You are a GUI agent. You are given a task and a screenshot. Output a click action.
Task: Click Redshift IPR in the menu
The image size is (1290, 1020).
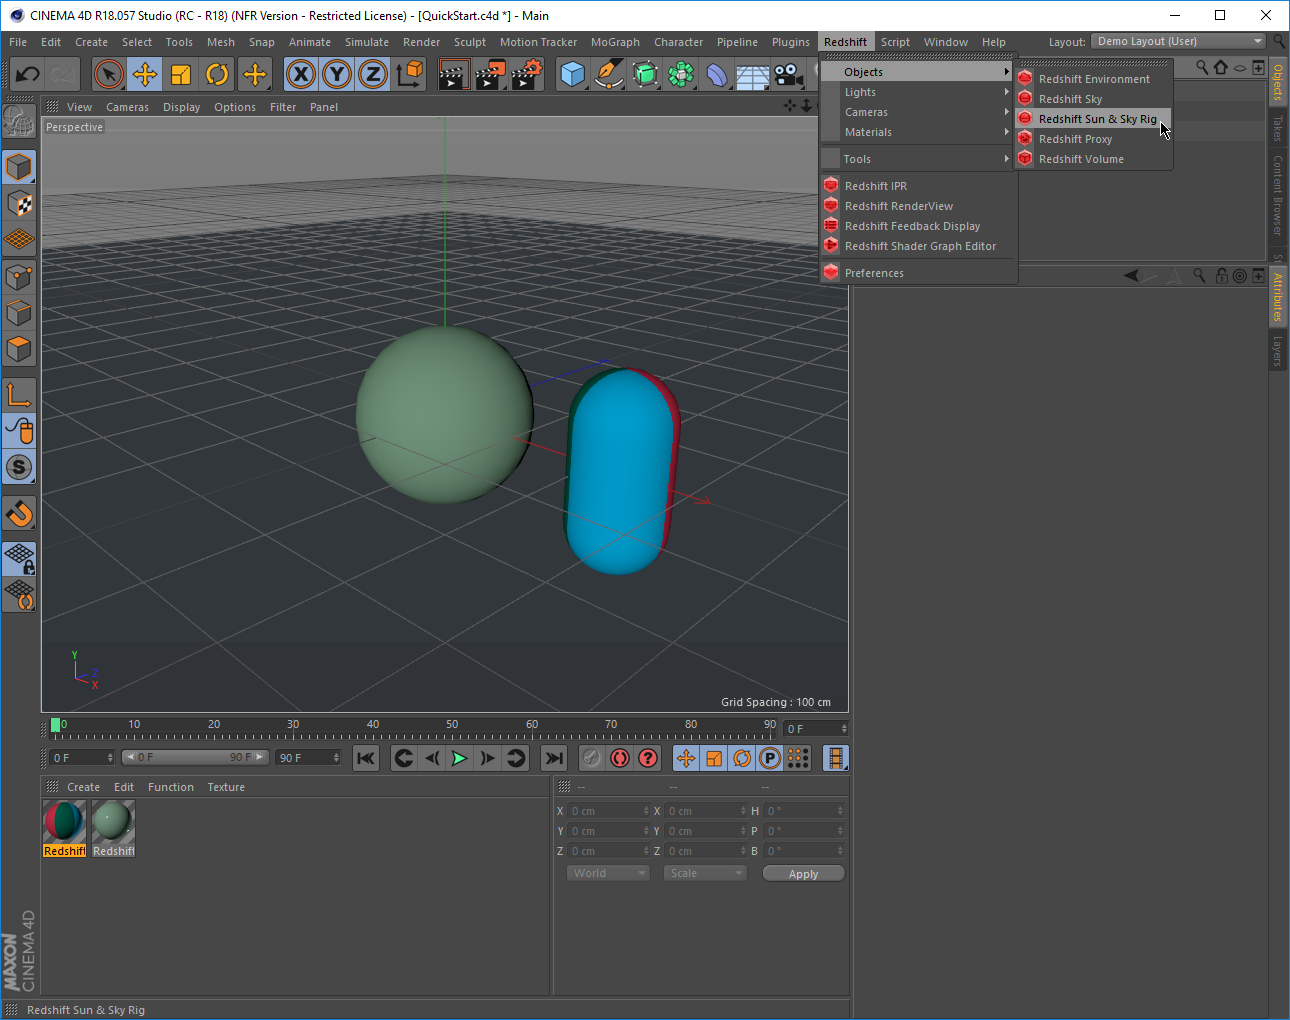pos(875,185)
